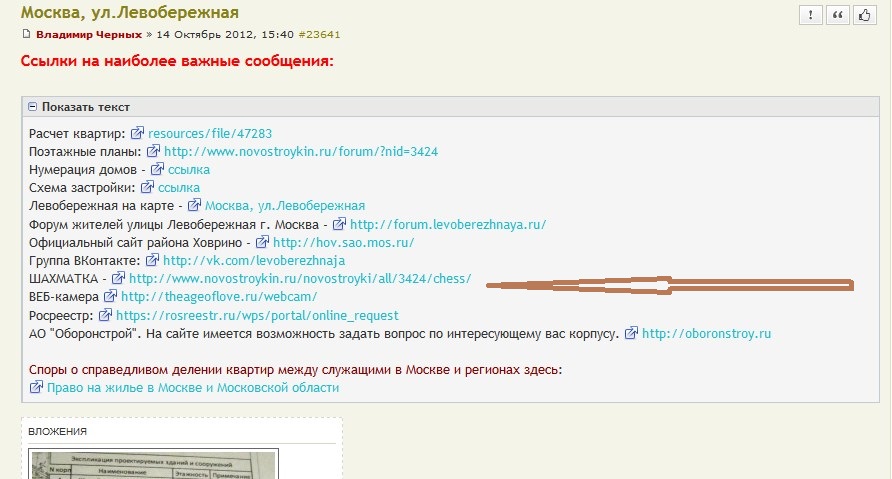This screenshot has height=479, width=892.
Task: Open forum.levoberezhnaya.ru residents forum link
Action: point(448,224)
